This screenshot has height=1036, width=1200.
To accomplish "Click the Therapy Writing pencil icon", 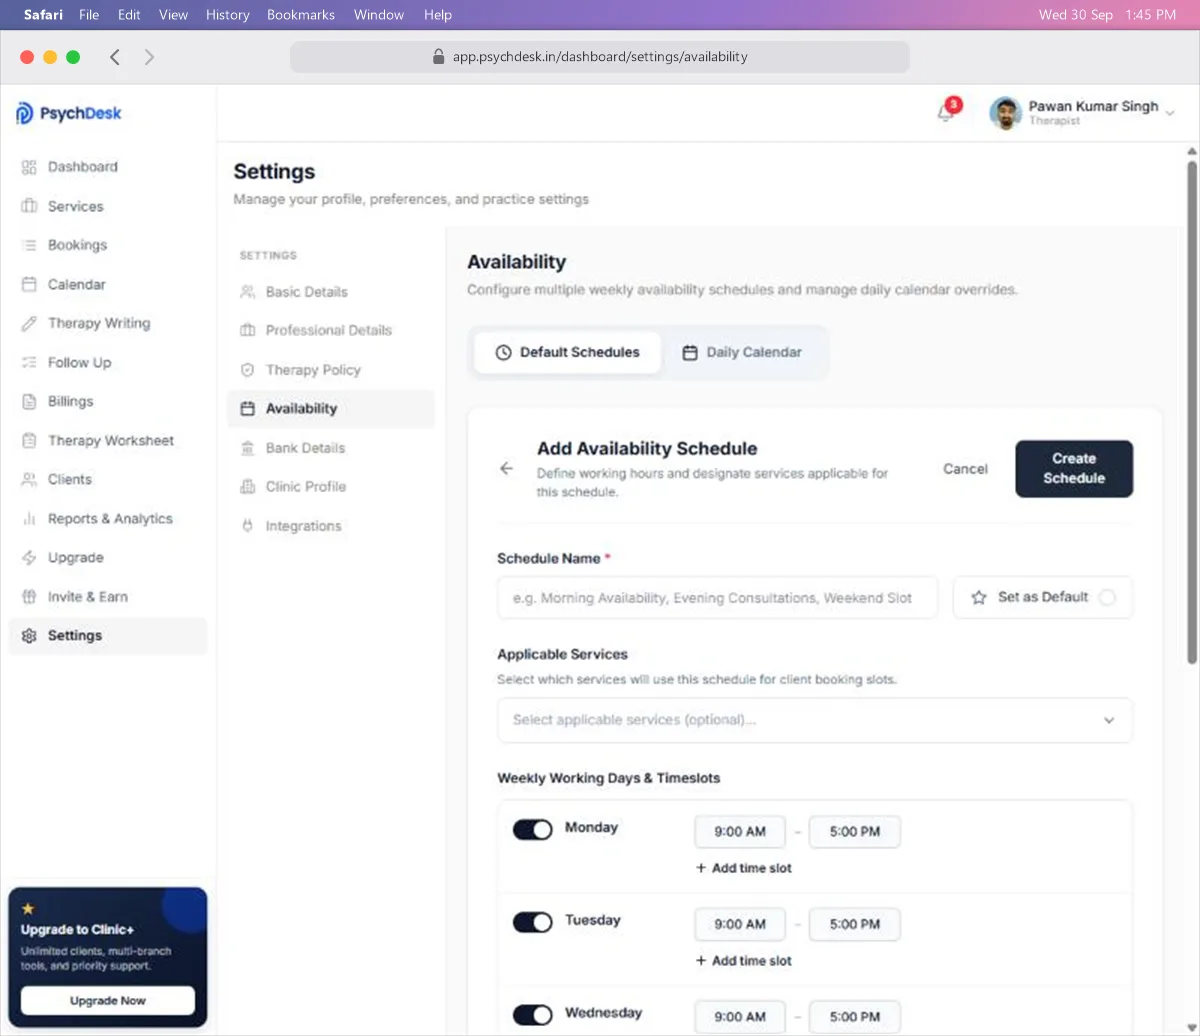I will click(x=29, y=323).
